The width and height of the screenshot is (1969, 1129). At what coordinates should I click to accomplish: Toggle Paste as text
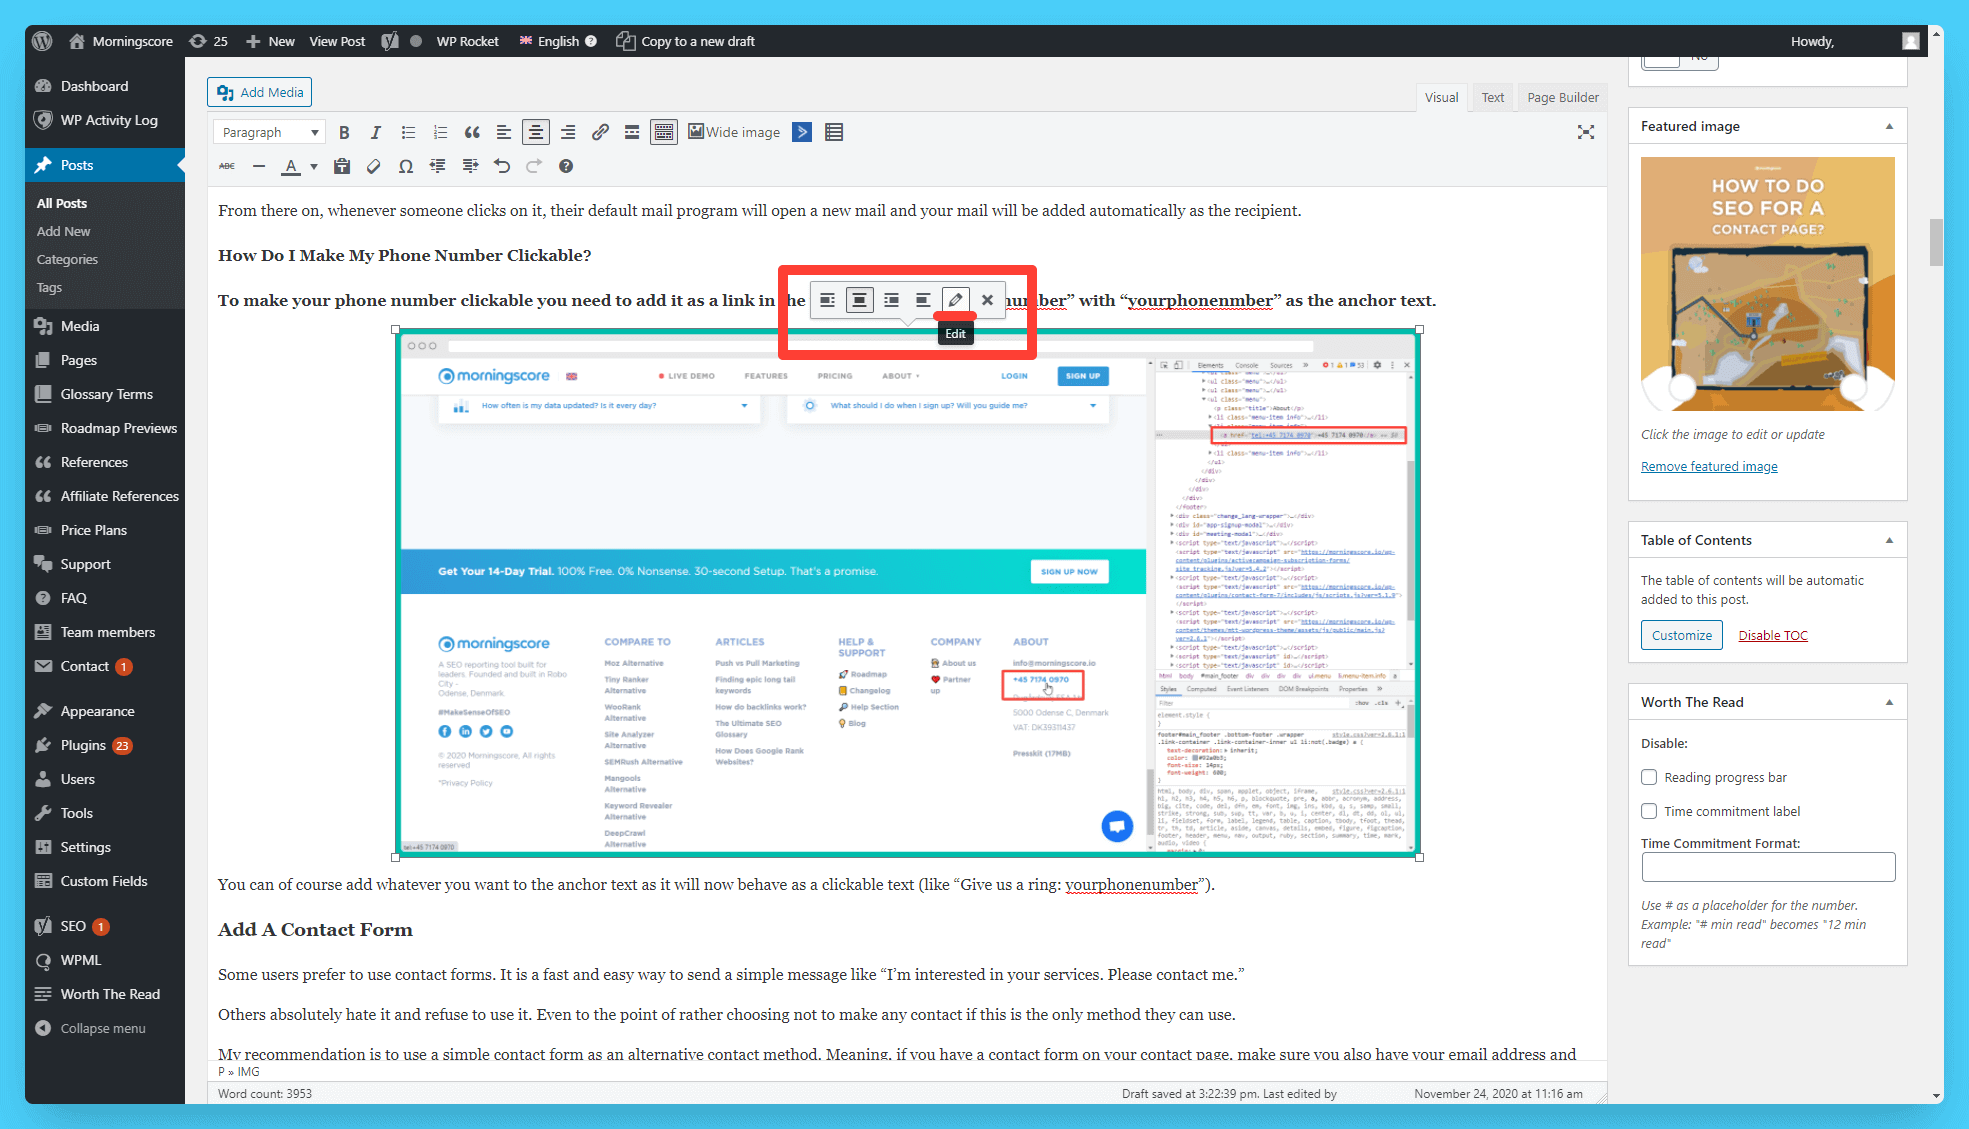(x=342, y=166)
